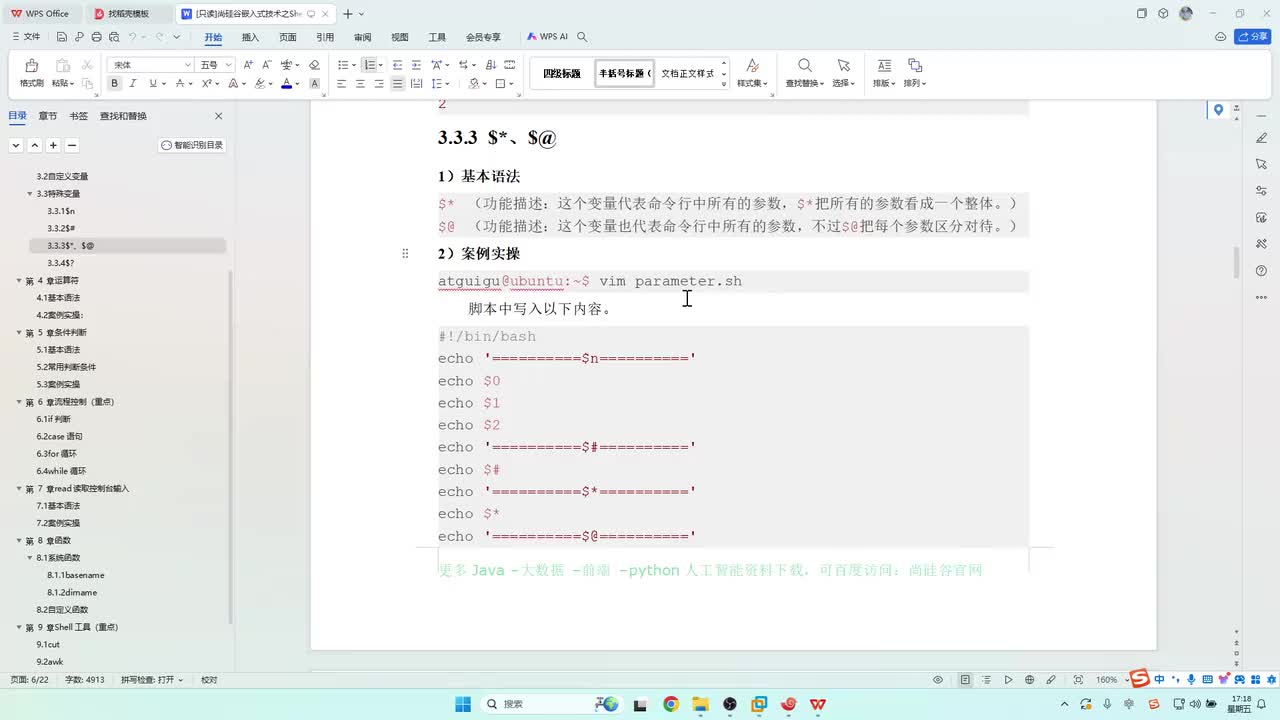Clear formatting with the eraser icon
This screenshot has height=720, width=1280.
pos(314,64)
